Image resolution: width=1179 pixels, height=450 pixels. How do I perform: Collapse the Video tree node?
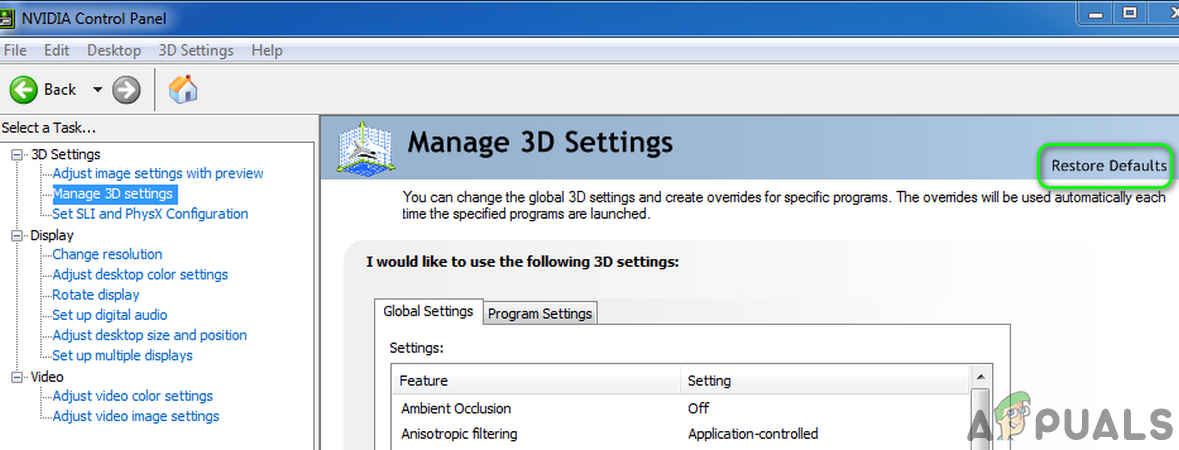click(x=17, y=377)
